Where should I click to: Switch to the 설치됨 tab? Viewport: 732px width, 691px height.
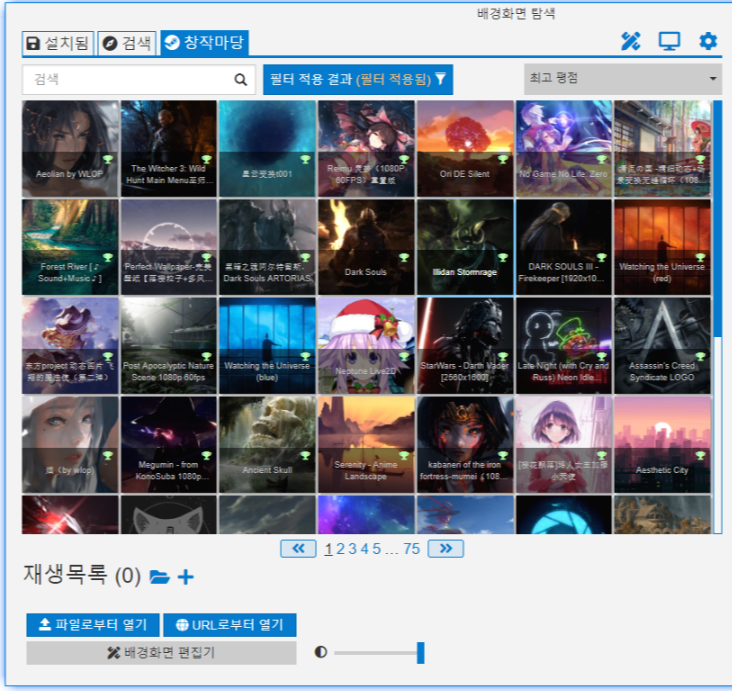pos(58,43)
